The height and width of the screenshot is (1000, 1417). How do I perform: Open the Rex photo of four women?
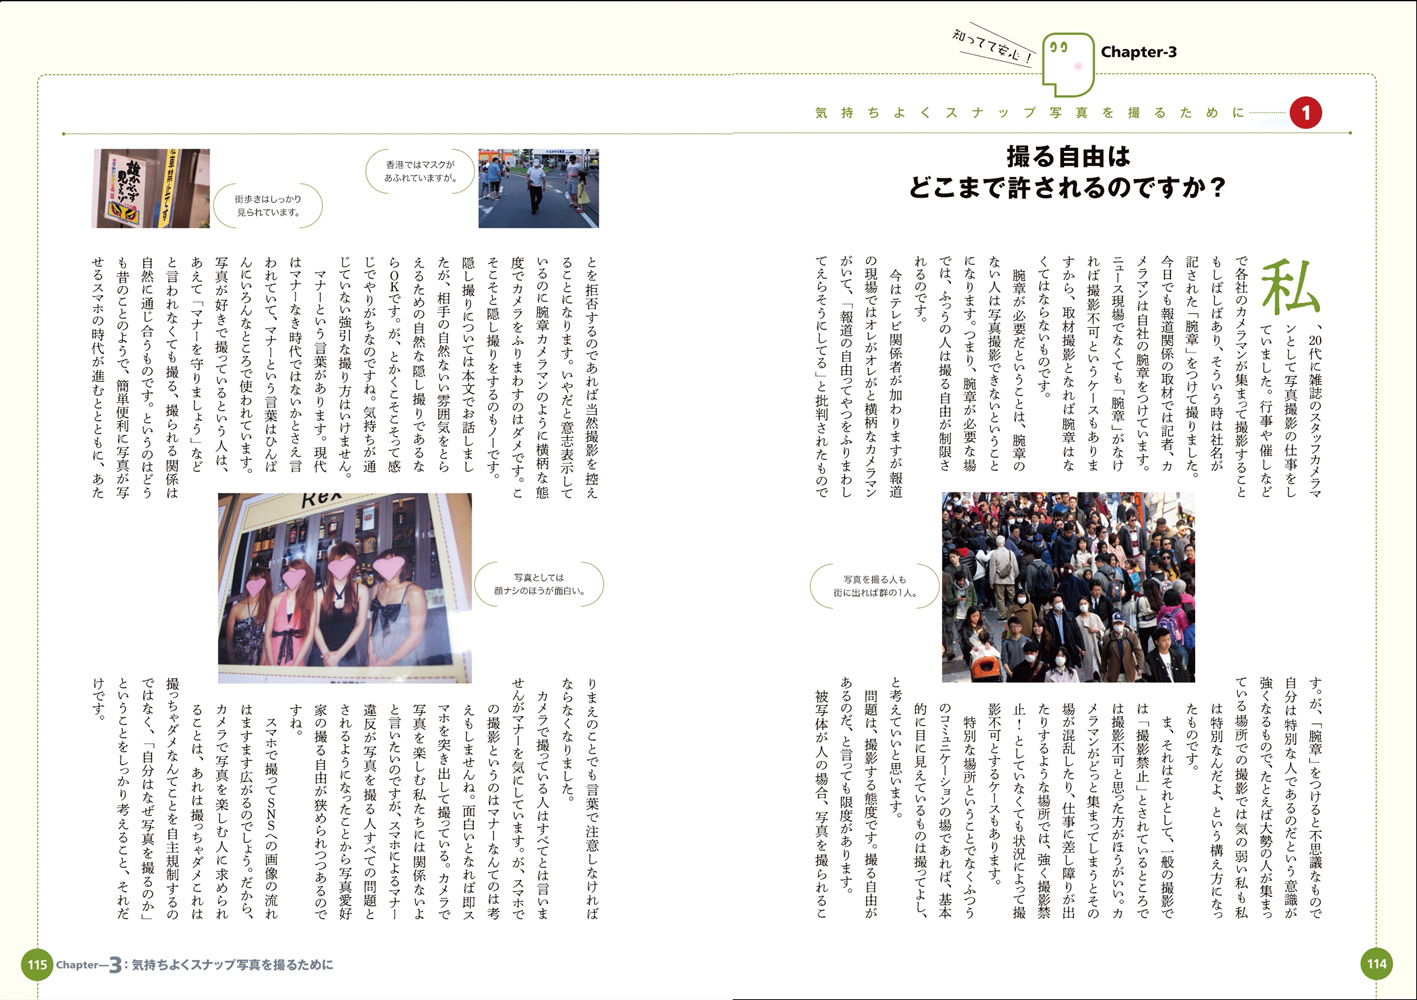pos(344,587)
